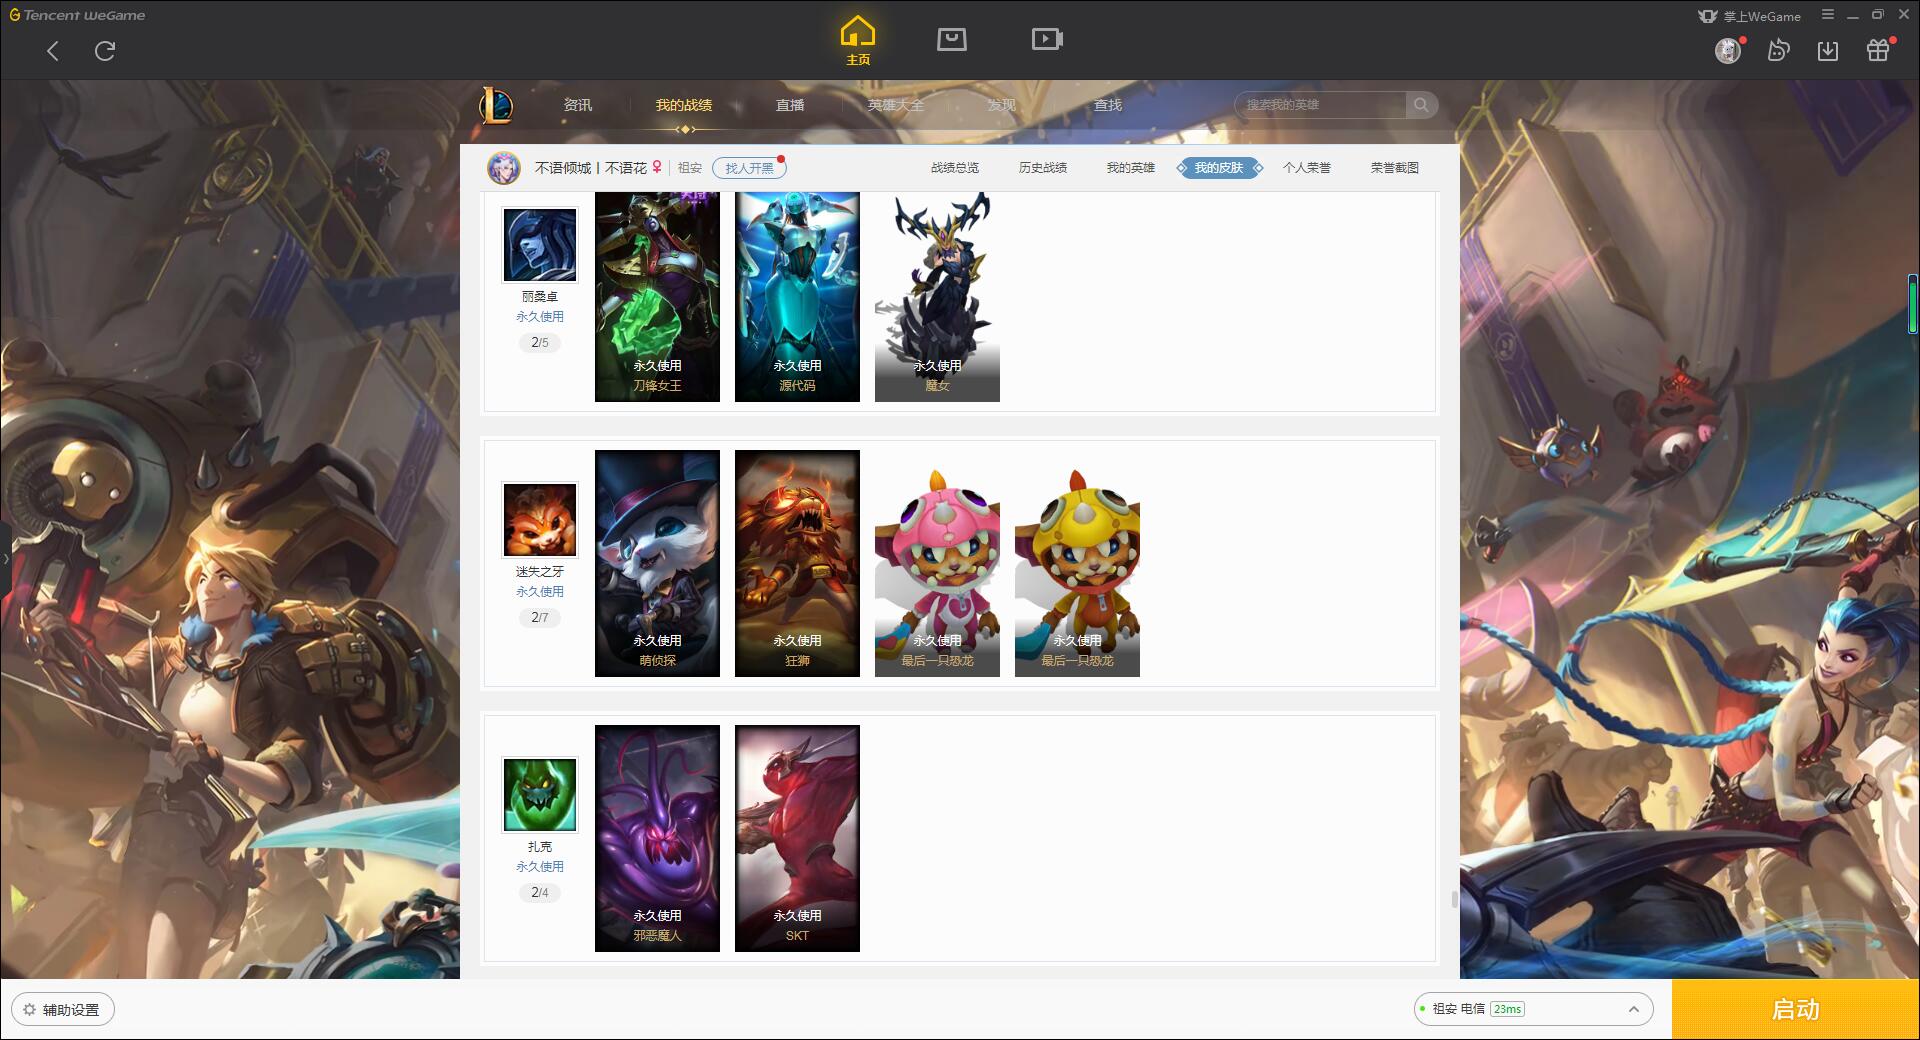1920x1040 pixels.
Task: Open the 主页 home icon
Action: click(x=858, y=41)
